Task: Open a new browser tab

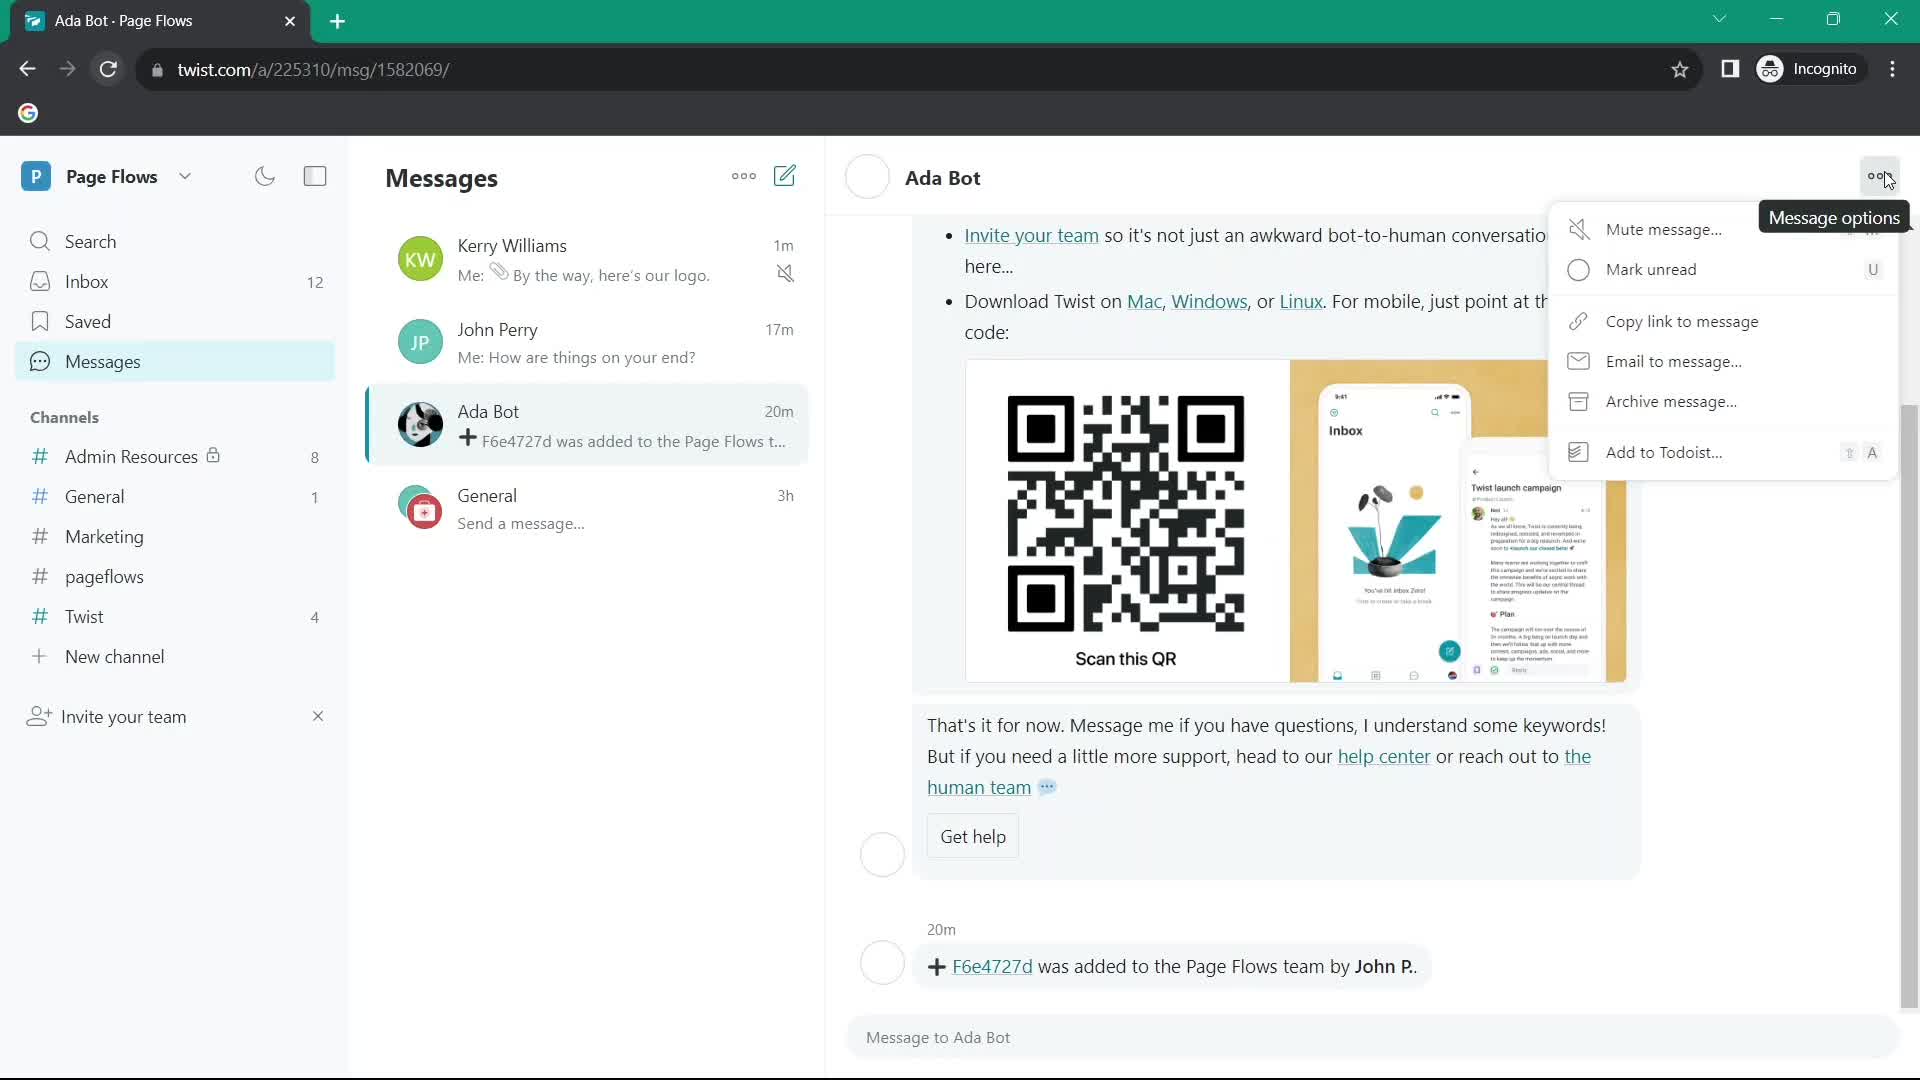Action: [337, 21]
